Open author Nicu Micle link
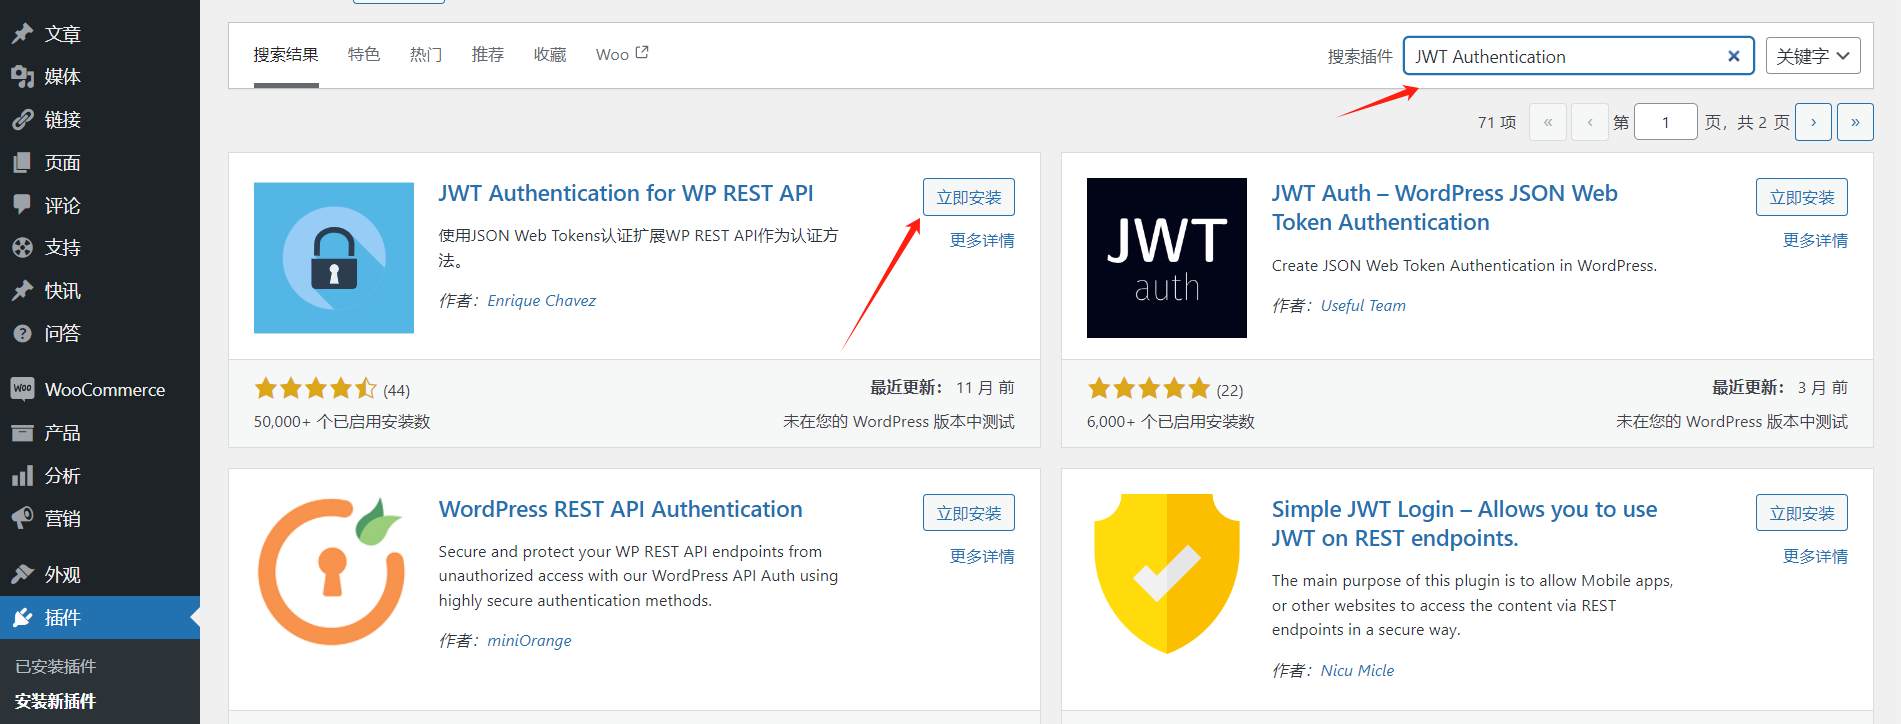 [x=1357, y=670]
